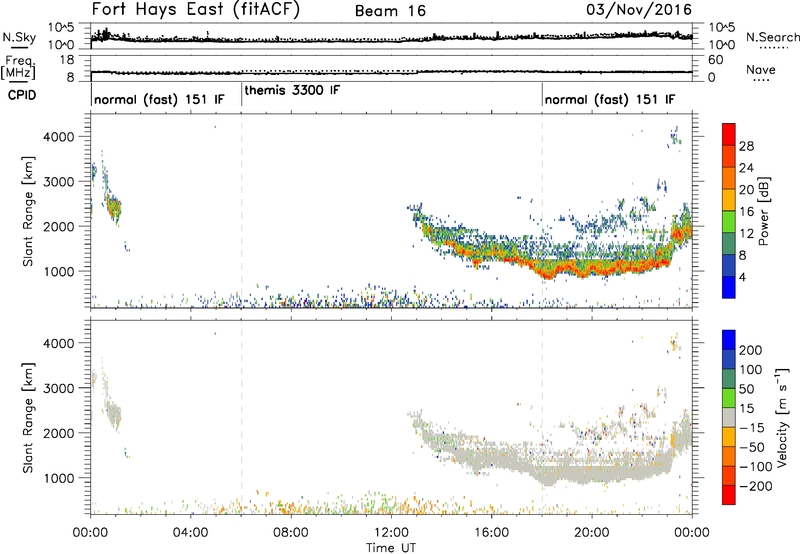Click the date '03/Nov/2016'
This screenshot has height=554, width=800.
639,10
